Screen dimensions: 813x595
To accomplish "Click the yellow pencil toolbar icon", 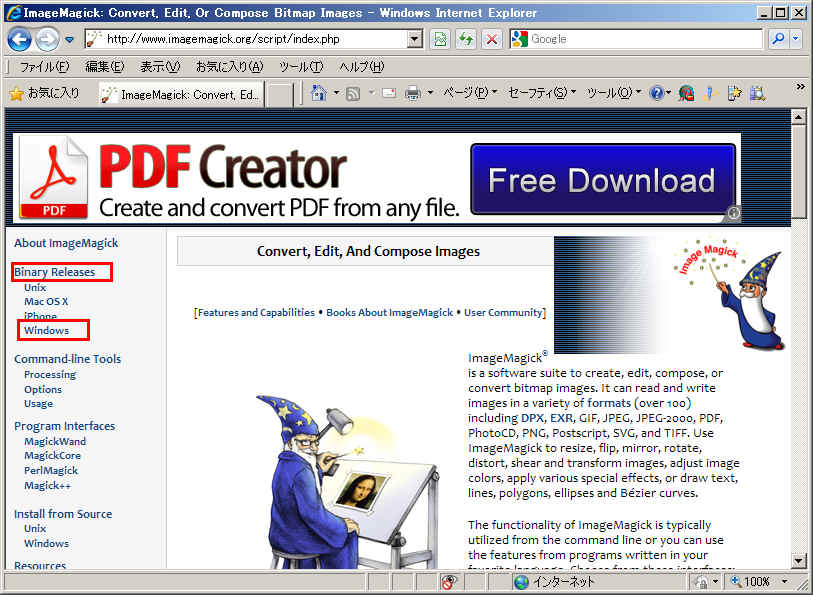I will (x=710, y=93).
